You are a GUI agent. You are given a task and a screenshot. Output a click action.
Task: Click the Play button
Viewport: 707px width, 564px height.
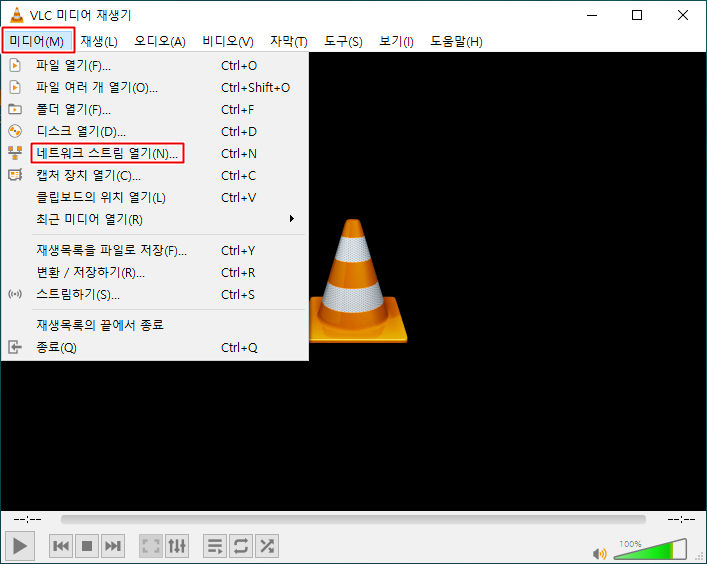coord(19,546)
